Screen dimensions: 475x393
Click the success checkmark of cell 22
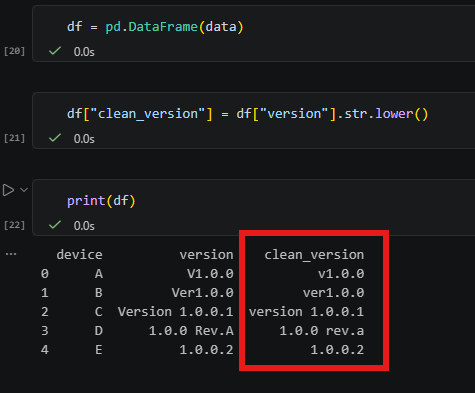click(x=55, y=225)
